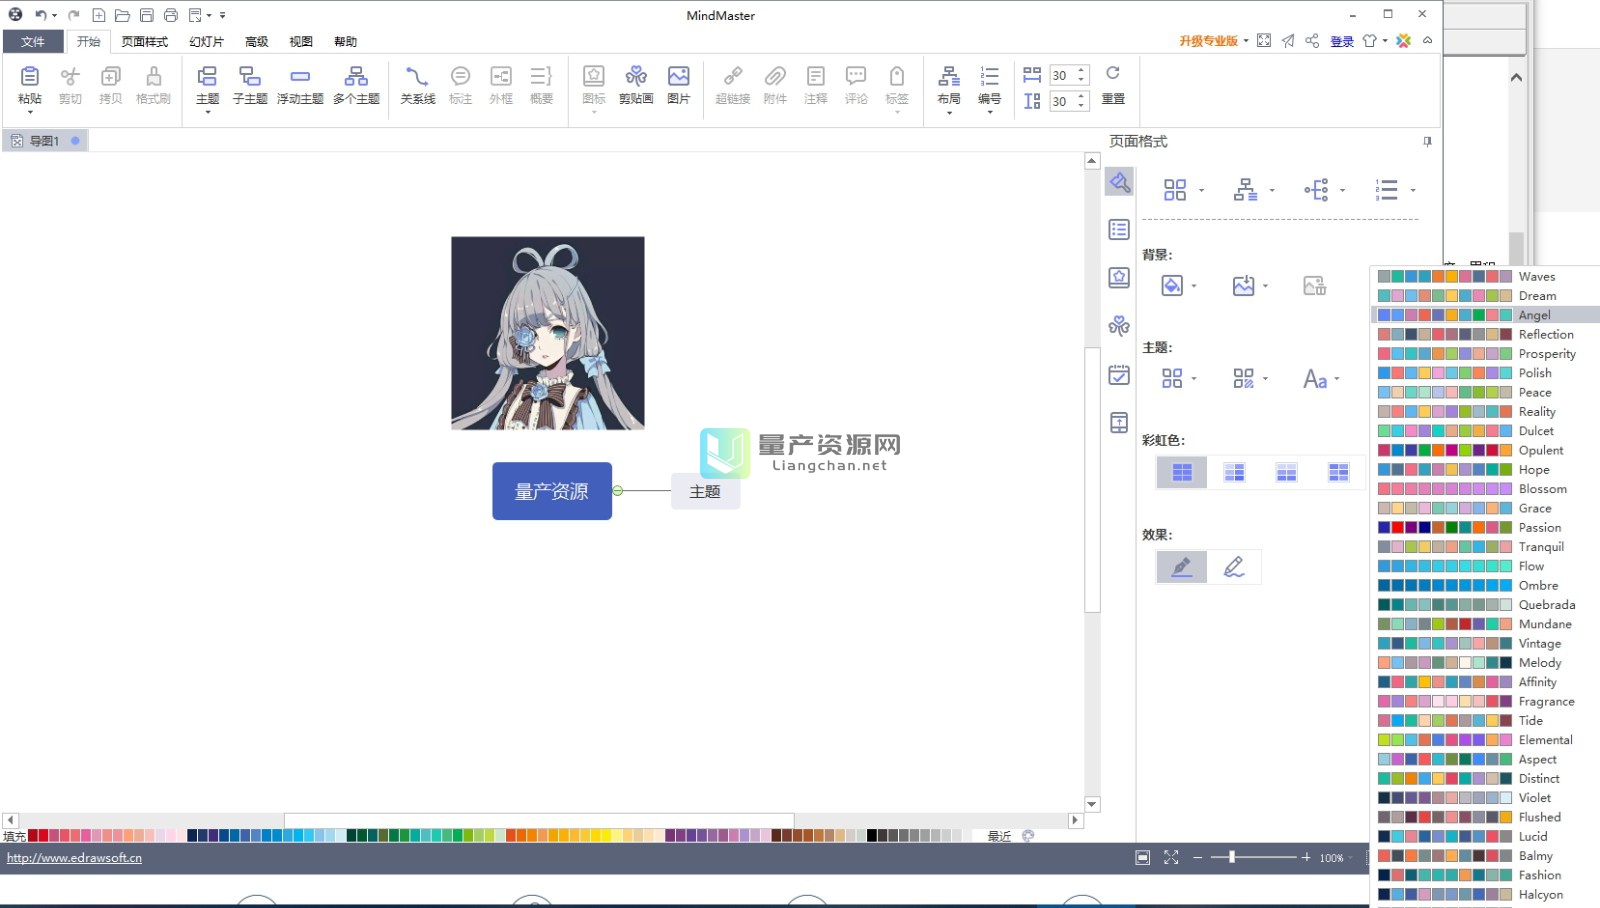This screenshot has height=908, width=1600.
Task: Click the fit-to-page icon in status bar
Action: click(x=1143, y=858)
